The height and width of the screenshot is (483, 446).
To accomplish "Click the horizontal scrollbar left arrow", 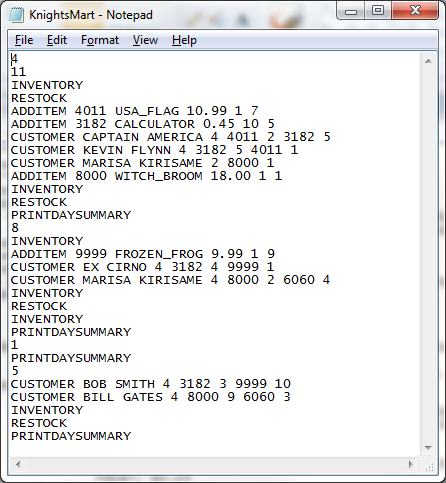I will [18, 464].
